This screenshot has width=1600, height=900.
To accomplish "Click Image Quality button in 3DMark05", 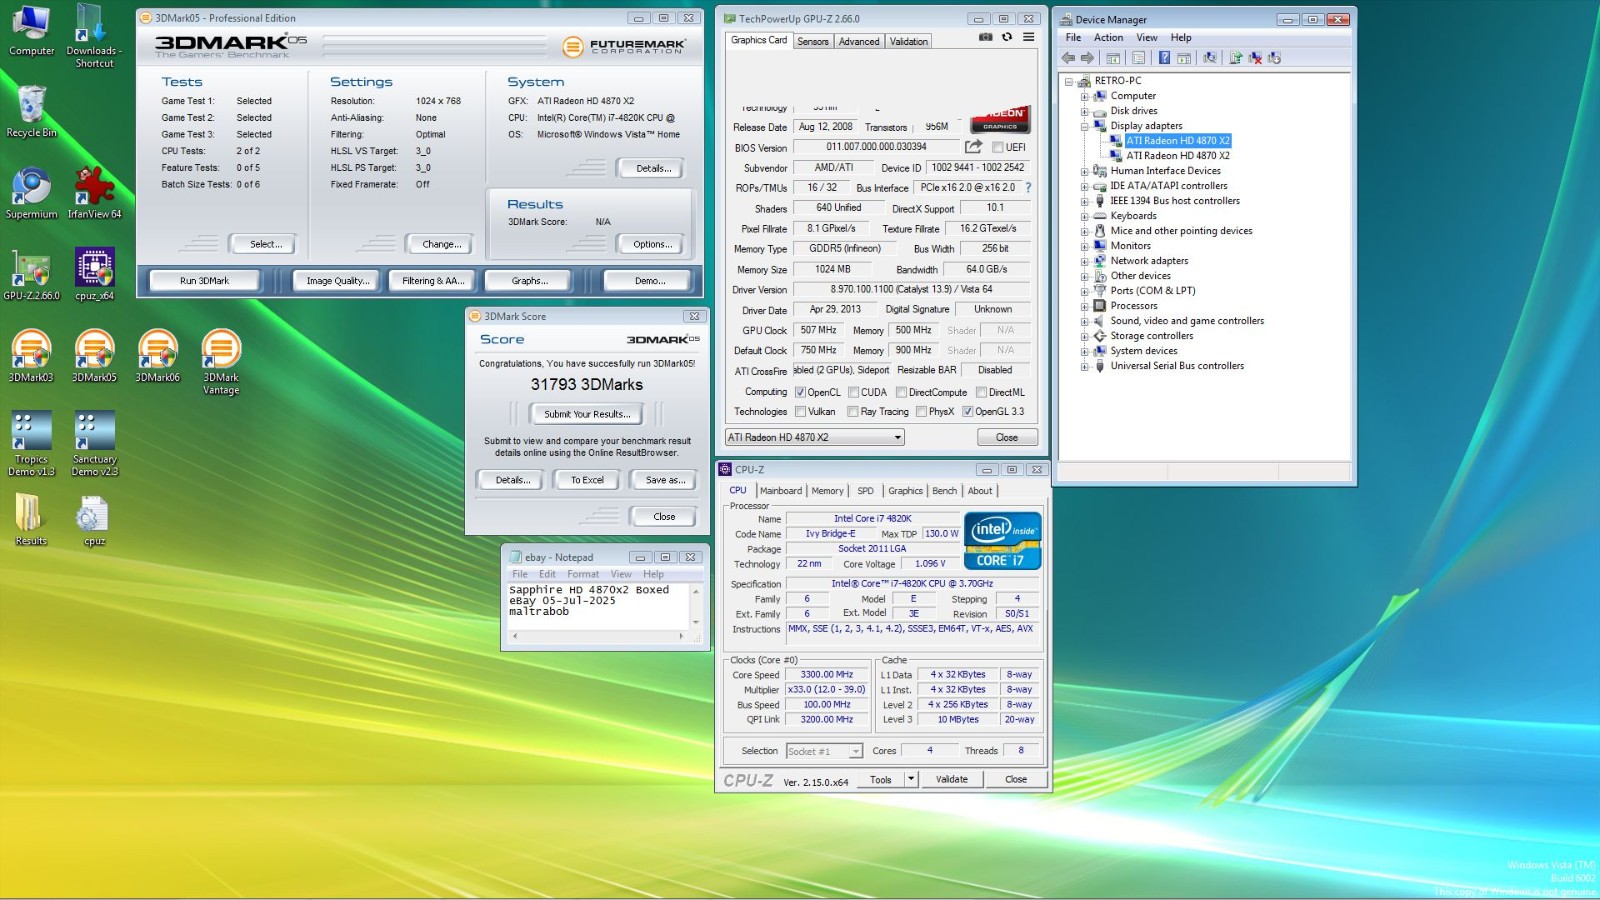I will tap(338, 281).
